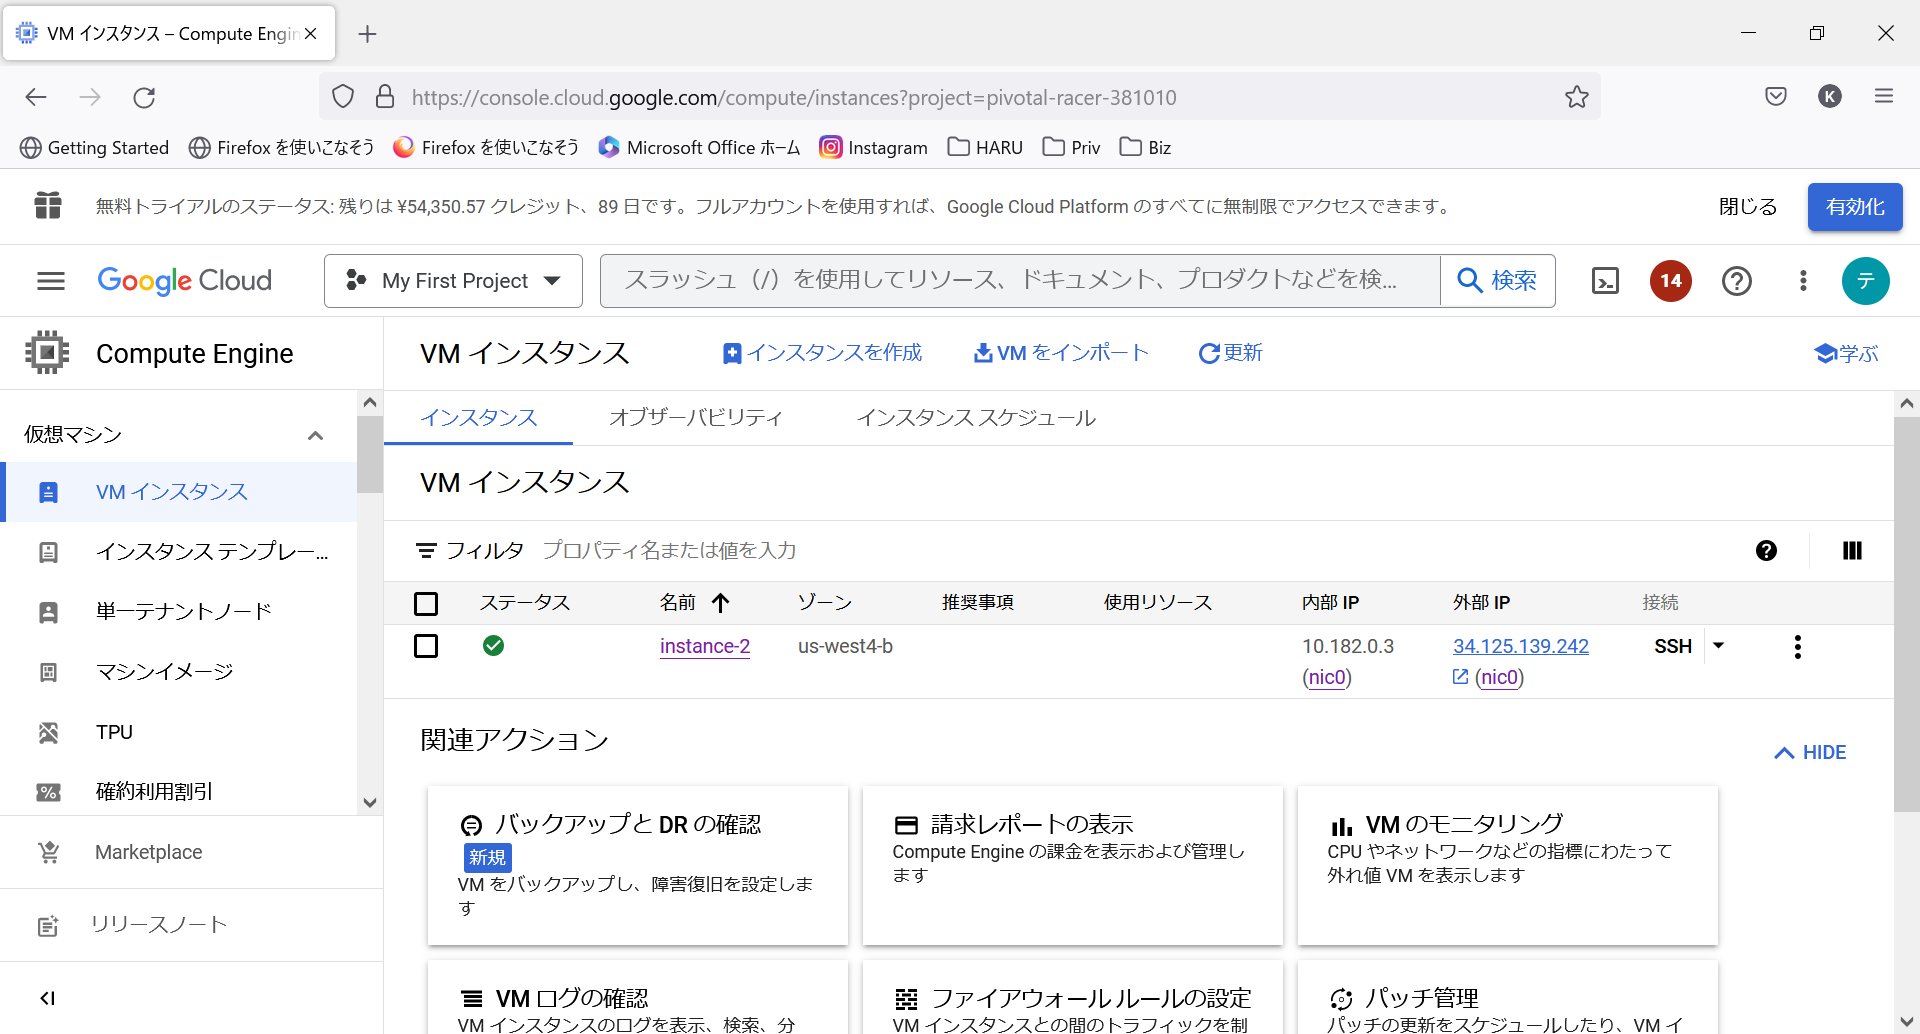Click the running status check icon for instance-2
The width and height of the screenshot is (1920, 1034).
click(493, 646)
